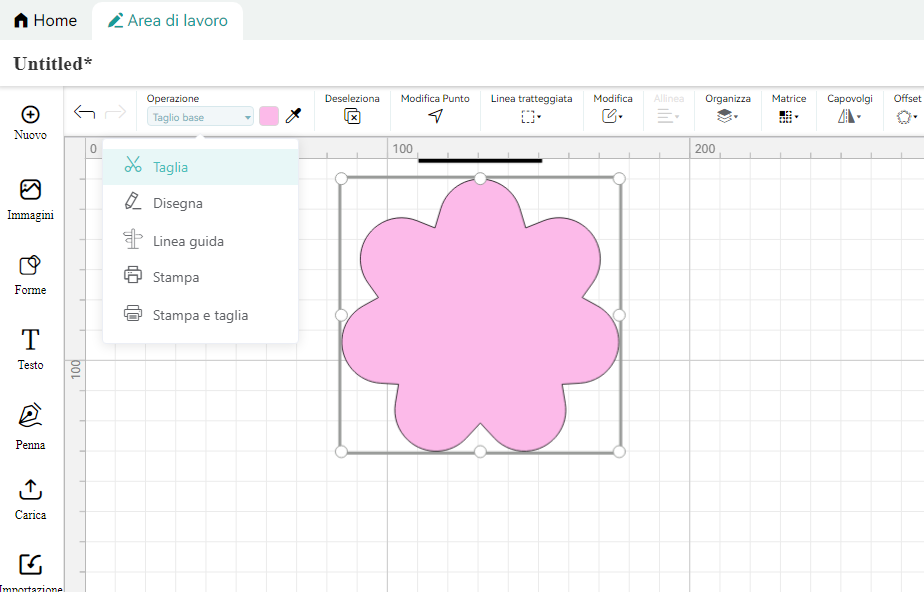Choose Disegna from the operation menu
The image size is (924, 592).
pos(178,203)
